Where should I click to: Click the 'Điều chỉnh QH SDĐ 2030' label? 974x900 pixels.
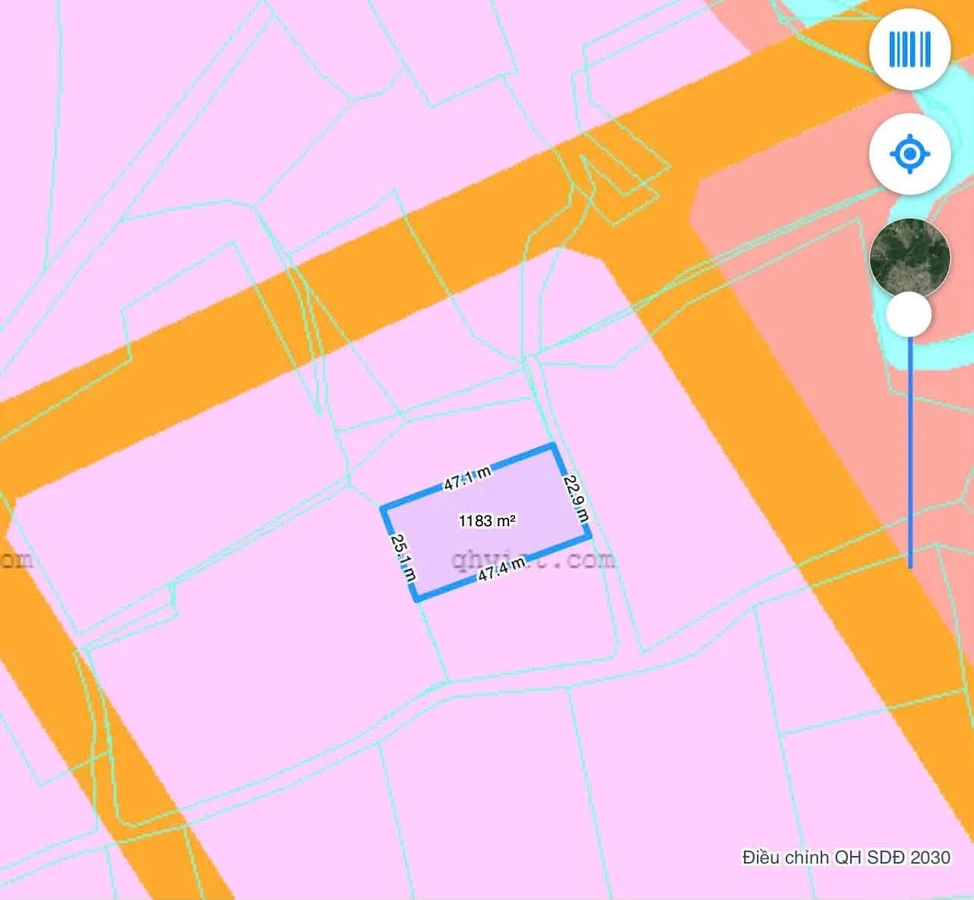pyautogui.click(x=846, y=858)
